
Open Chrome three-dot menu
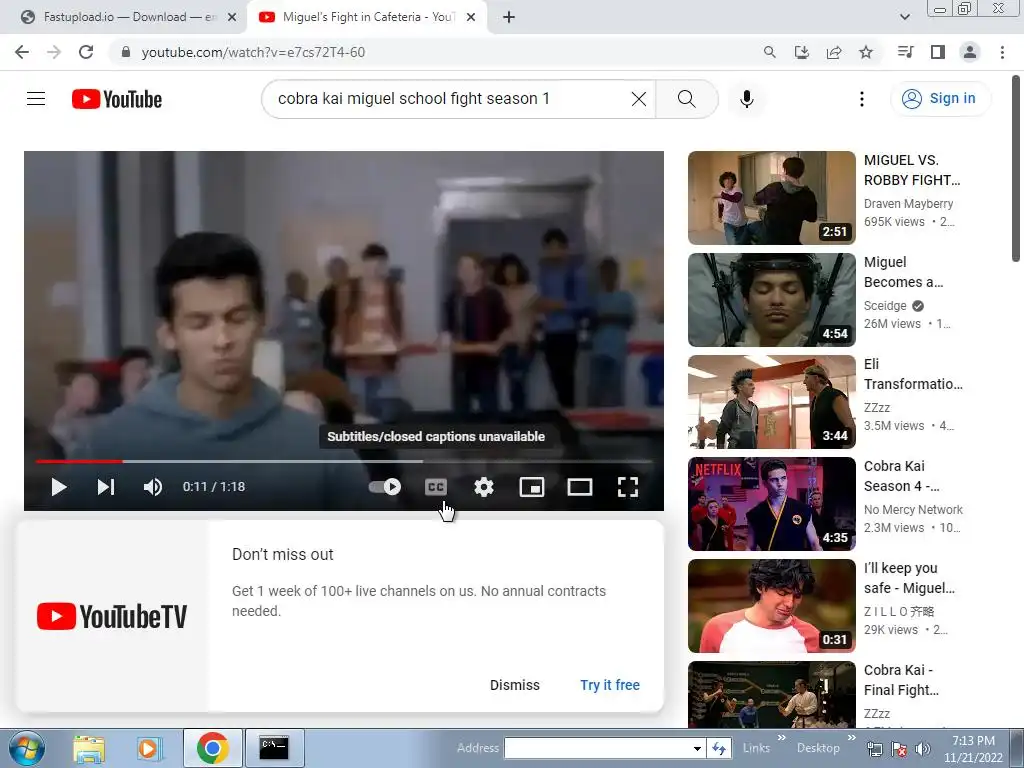[1002, 52]
